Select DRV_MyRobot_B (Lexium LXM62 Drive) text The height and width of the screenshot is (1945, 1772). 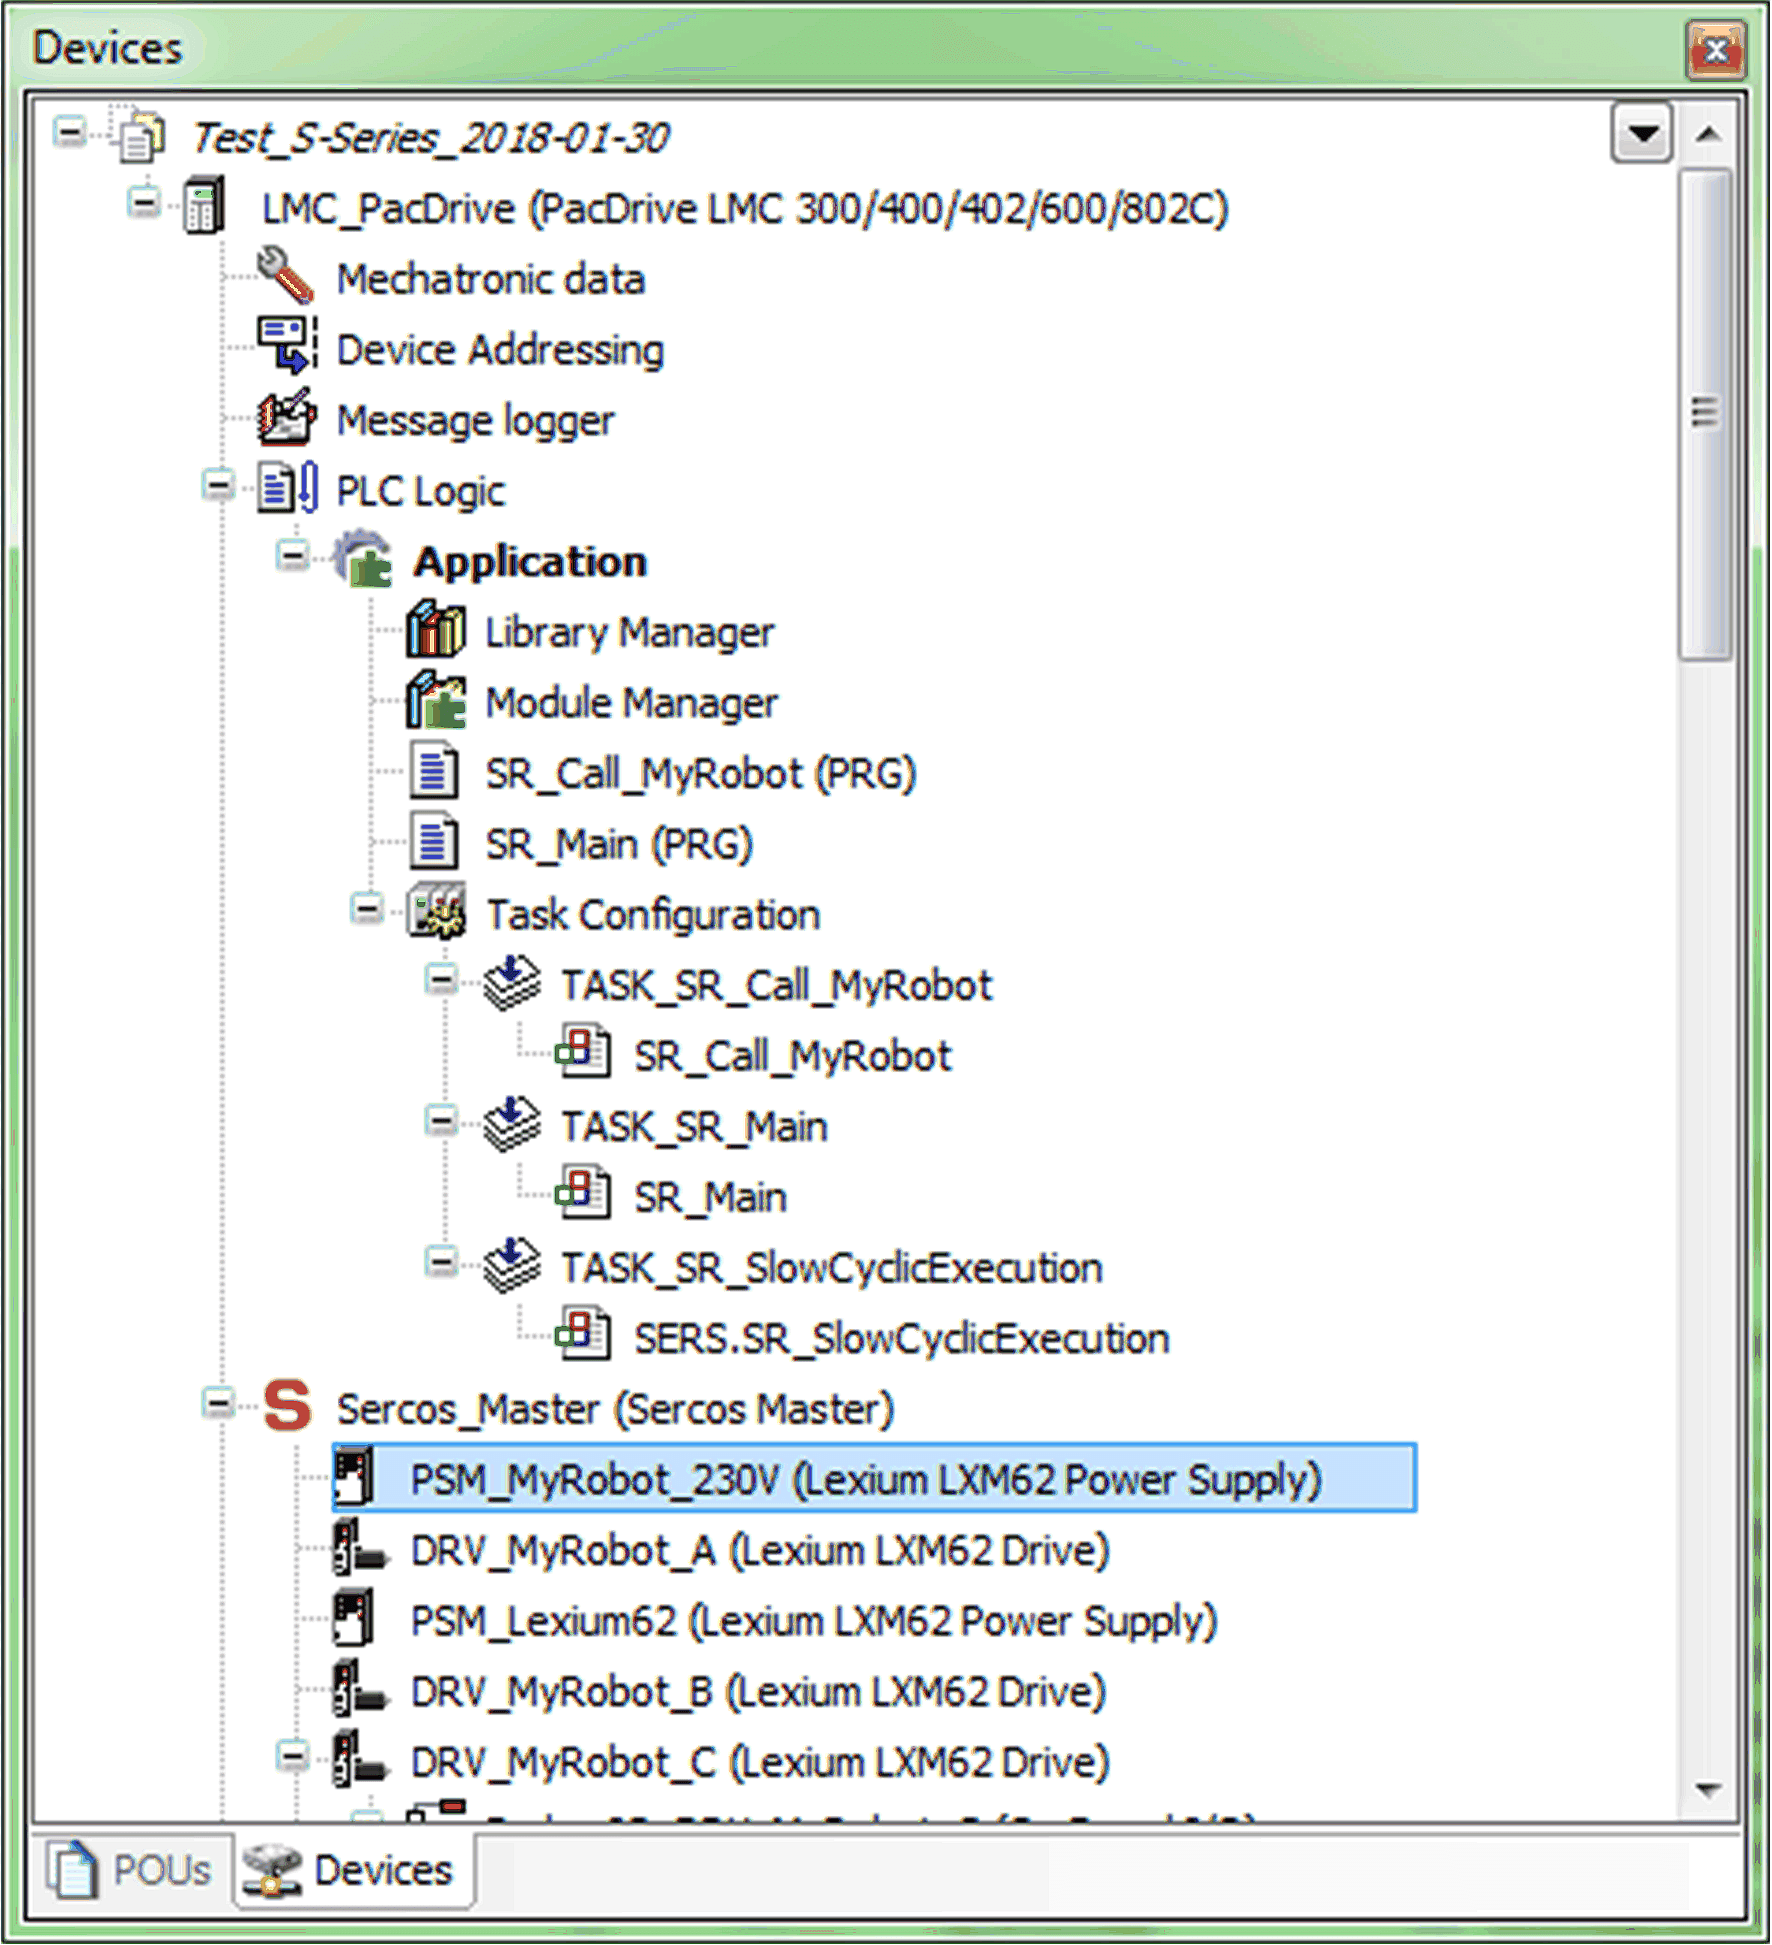point(758,1690)
